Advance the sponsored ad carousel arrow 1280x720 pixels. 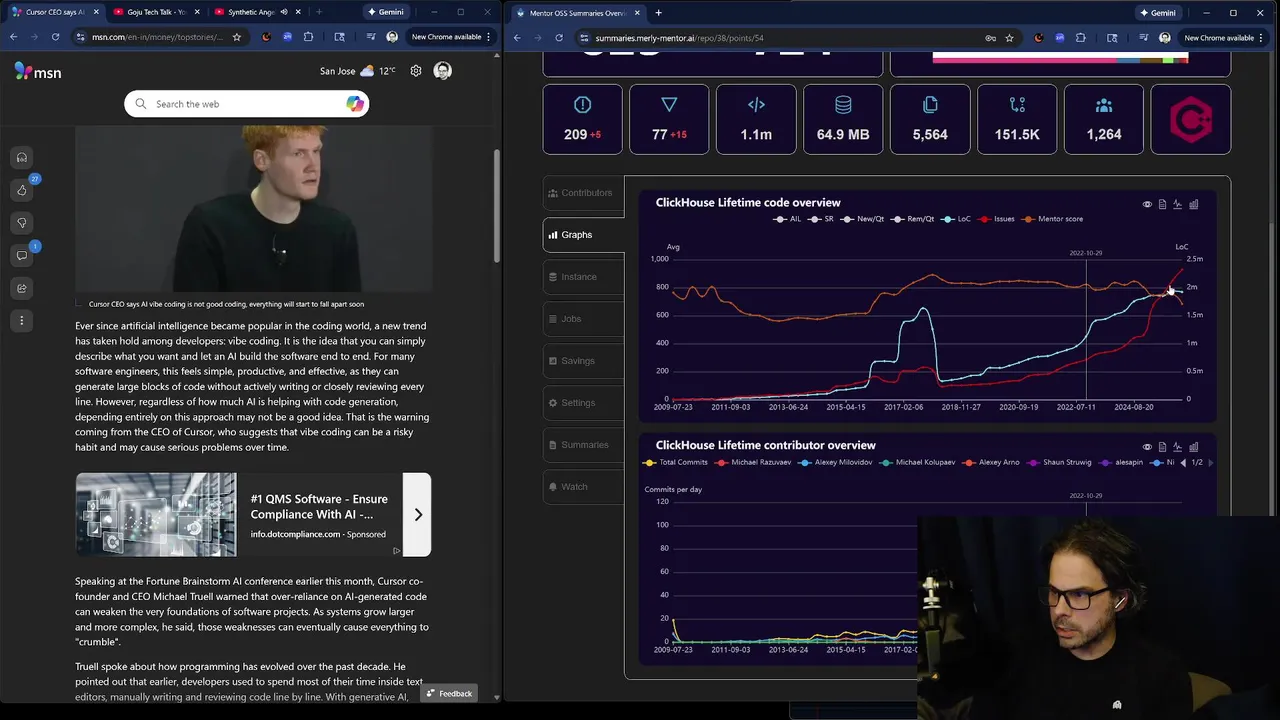[417, 515]
